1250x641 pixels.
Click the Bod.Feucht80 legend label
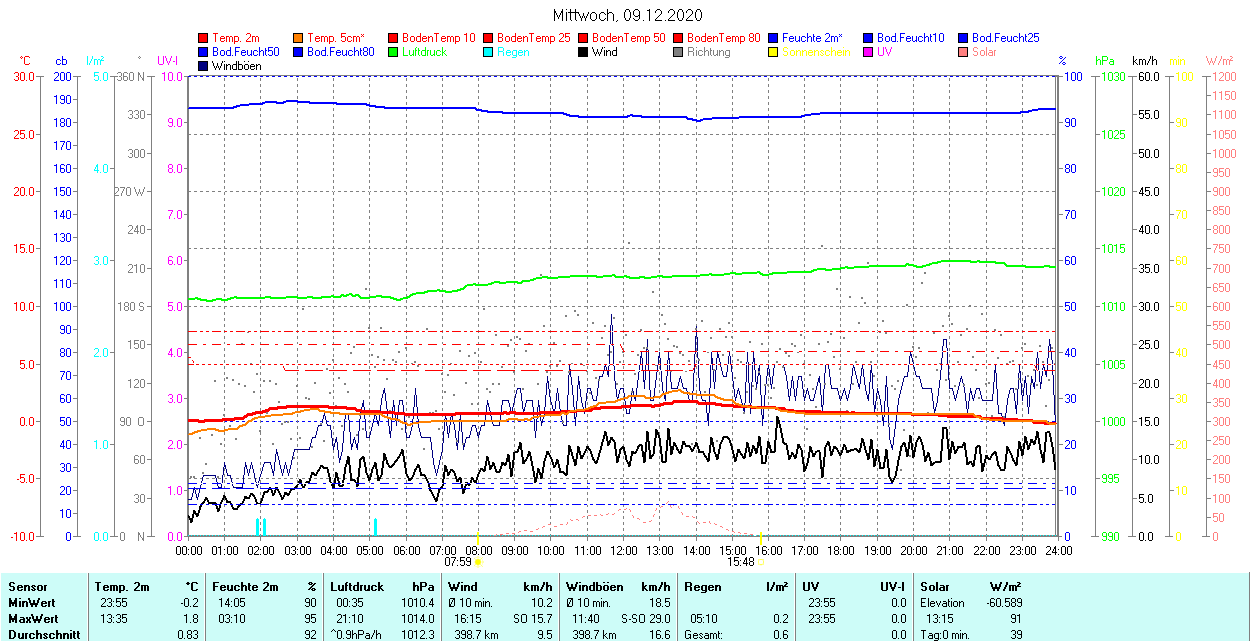pyautogui.click(x=340, y=52)
